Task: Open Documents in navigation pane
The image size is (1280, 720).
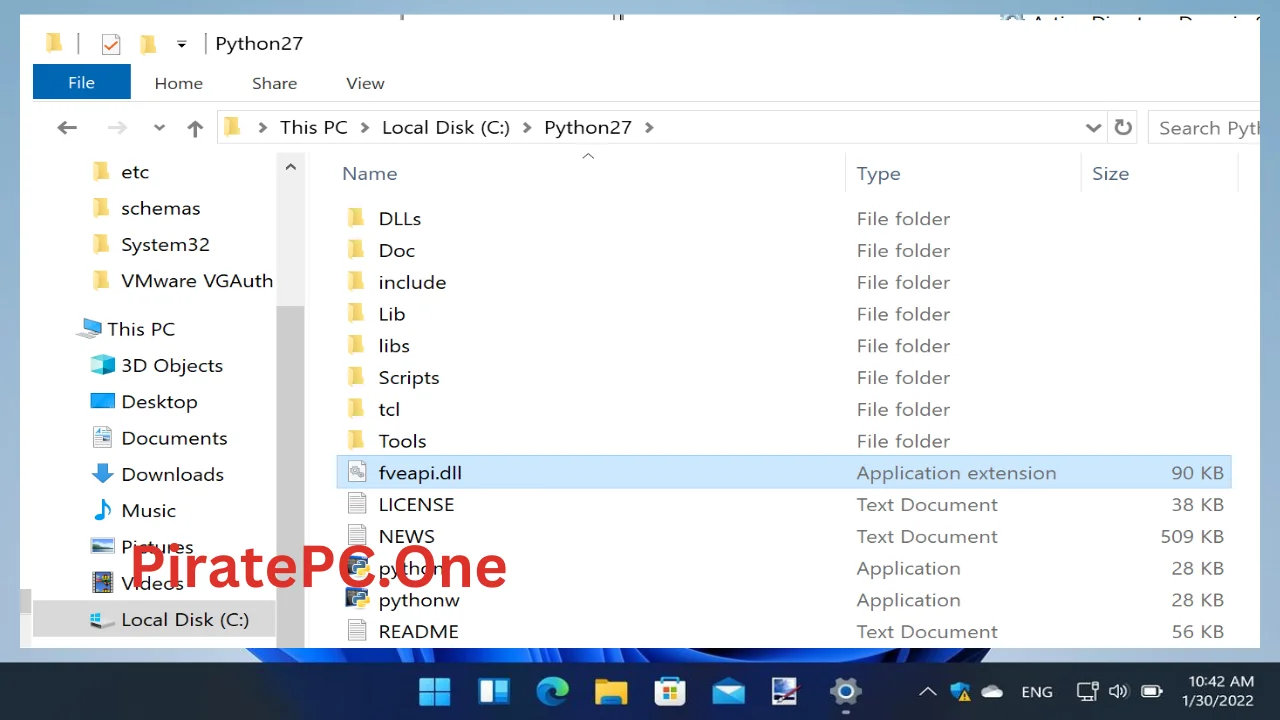Action: 174,438
